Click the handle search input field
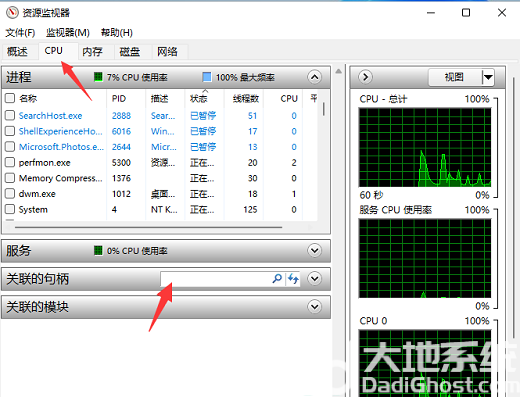 tap(217, 279)
